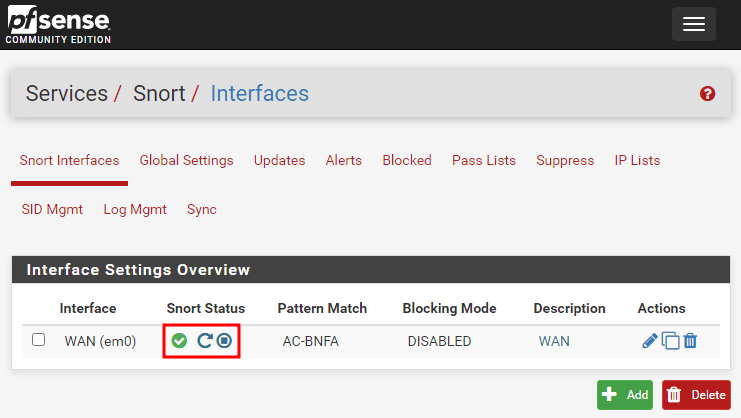Image resolution: width=741 pixels, height=418 pixels.
Task: Open the red help question mark icon
Action: pos(708,94)
